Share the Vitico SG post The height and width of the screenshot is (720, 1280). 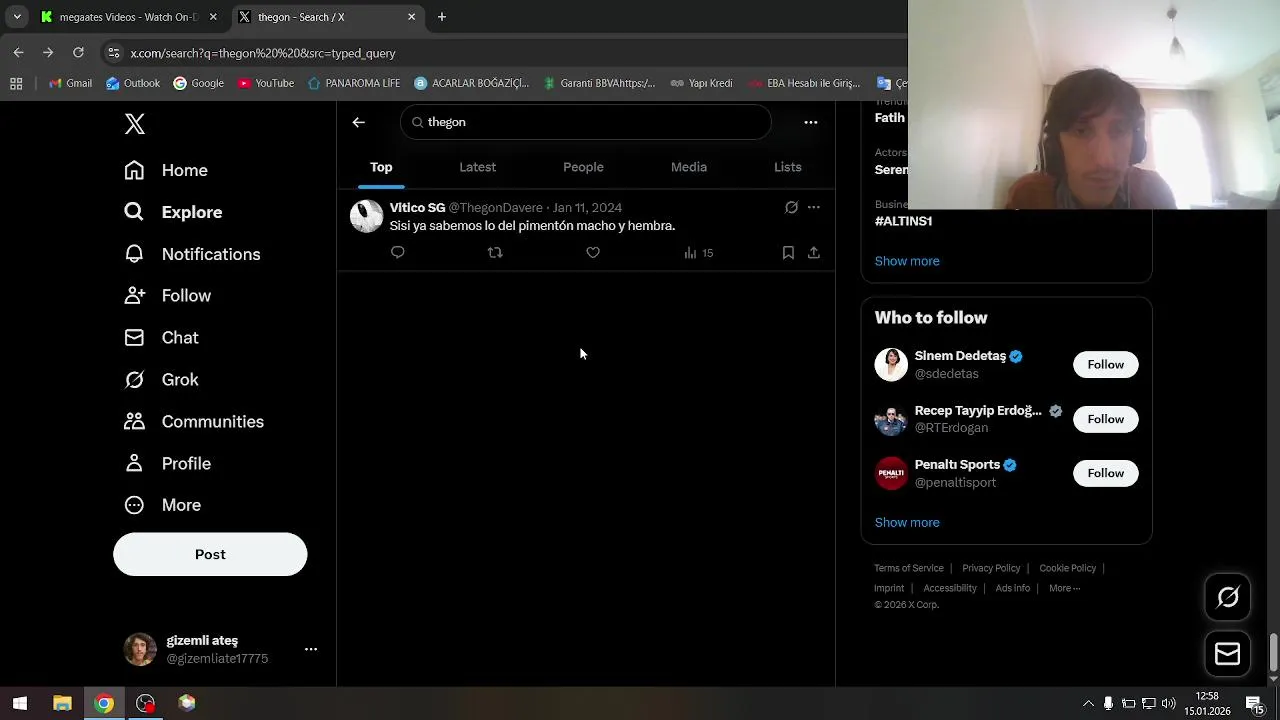pos(814,253)
